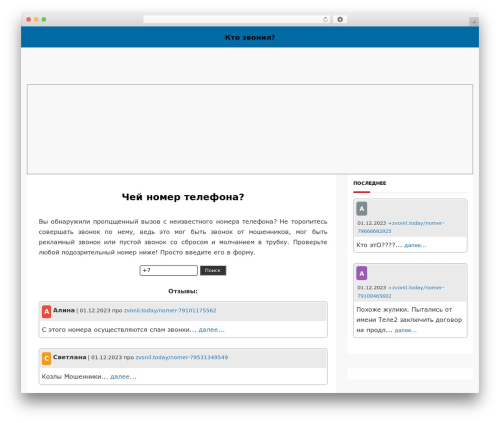500x423 pixels.
Task: Click далее link in Алина's review
Action: 212,330
